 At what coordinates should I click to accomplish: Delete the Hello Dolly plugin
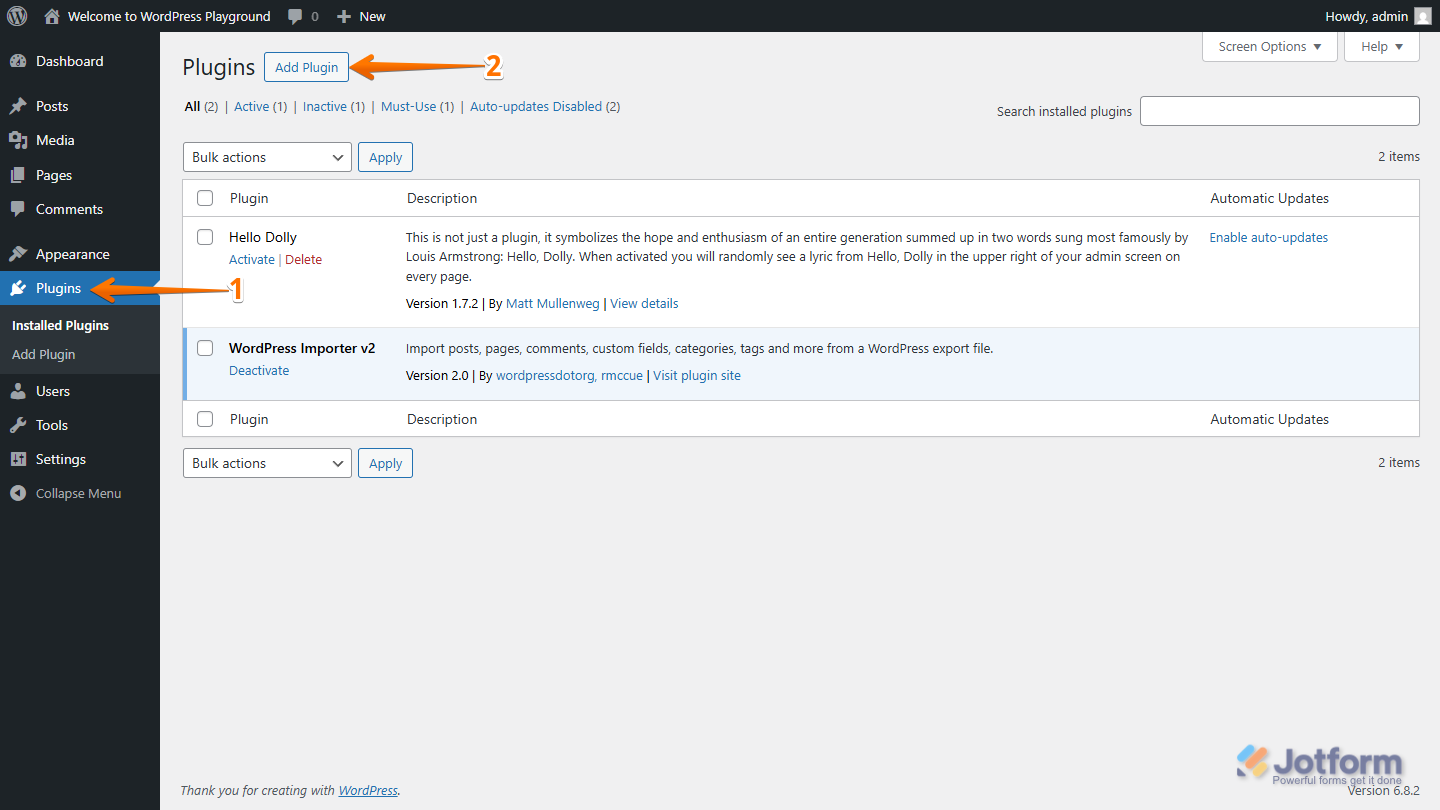pos(304,259)
